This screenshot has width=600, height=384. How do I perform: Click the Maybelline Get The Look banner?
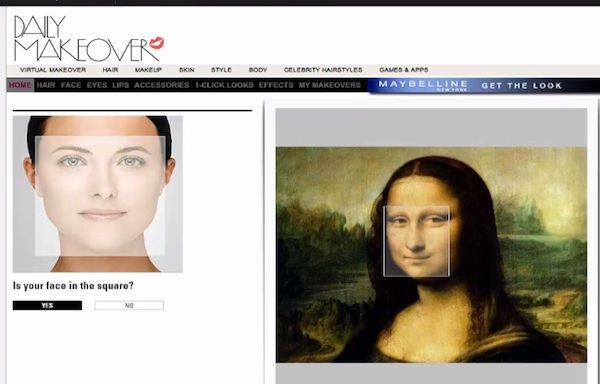coord(484,85)
